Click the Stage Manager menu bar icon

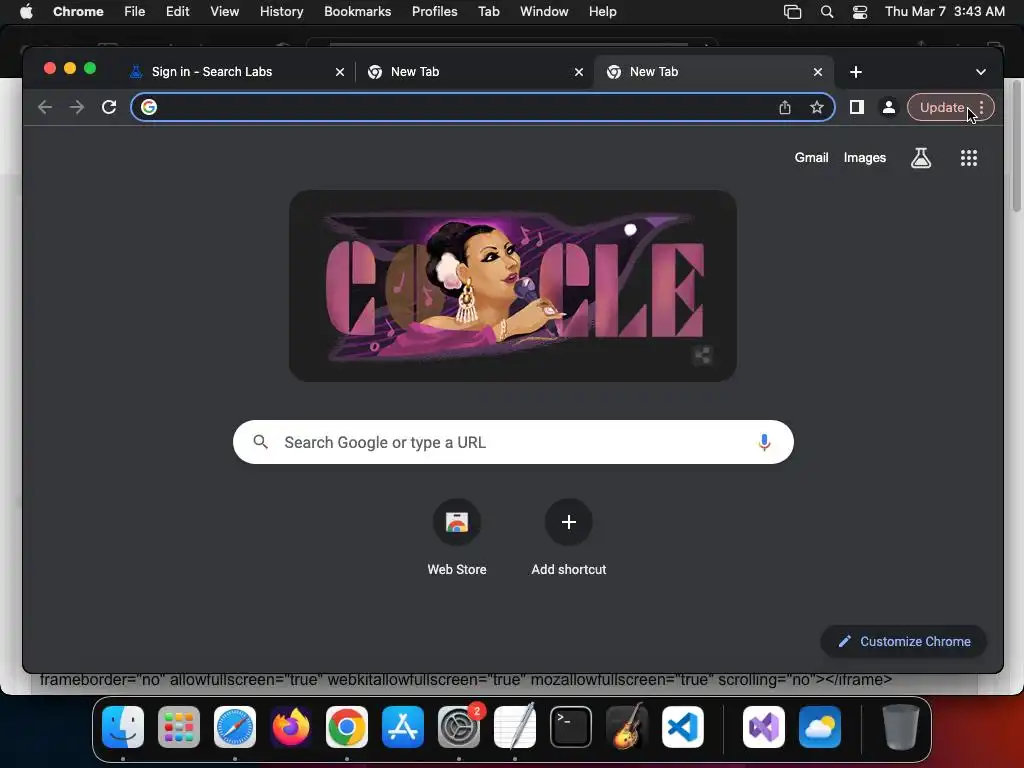pyautogui.click(x=792, y=12)
